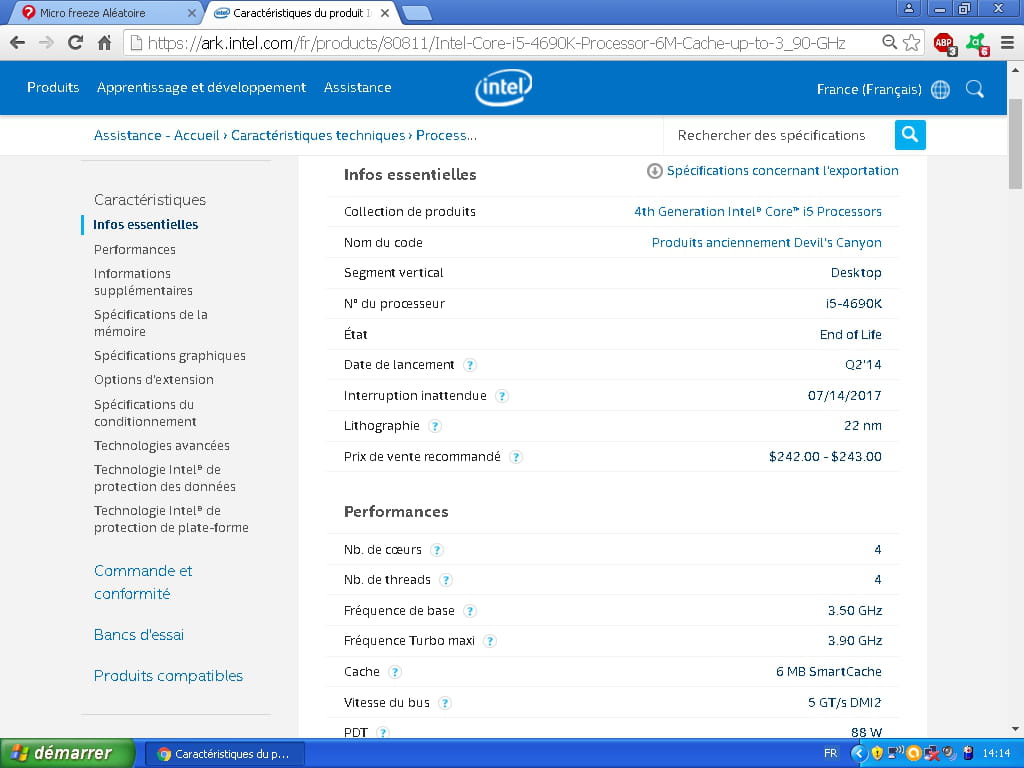Screen dimensions: 1024x768
Task: Go to Assistance - Accueil breadcrumb
Action: coord(157,135)
